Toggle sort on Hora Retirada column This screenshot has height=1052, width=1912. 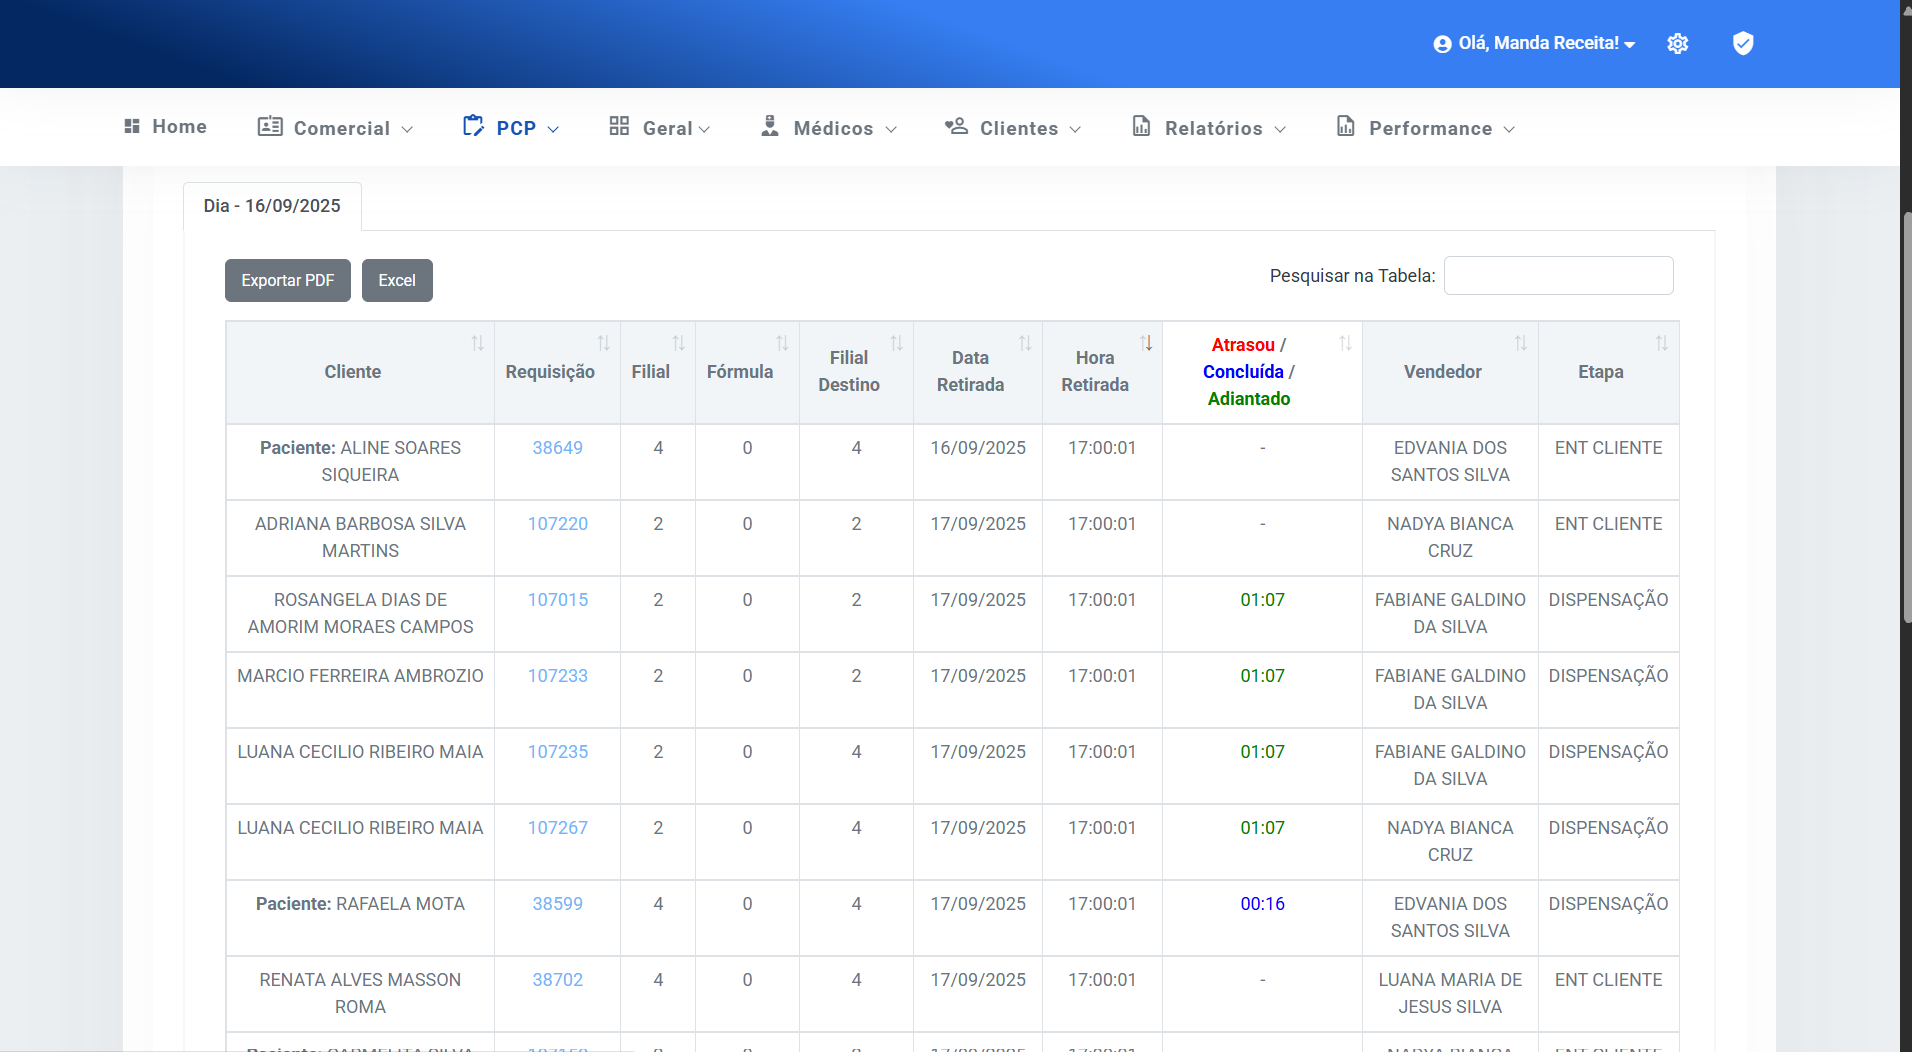1146,344
